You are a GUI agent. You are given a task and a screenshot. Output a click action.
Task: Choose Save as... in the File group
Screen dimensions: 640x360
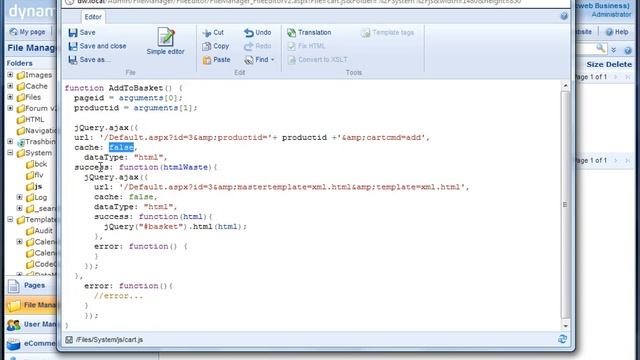89,60
